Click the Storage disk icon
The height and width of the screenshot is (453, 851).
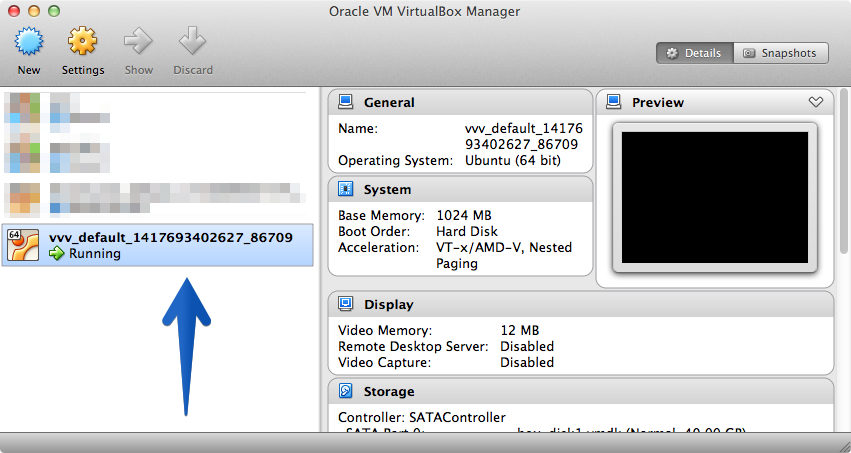pyautogui.click(x=346, y=391)
